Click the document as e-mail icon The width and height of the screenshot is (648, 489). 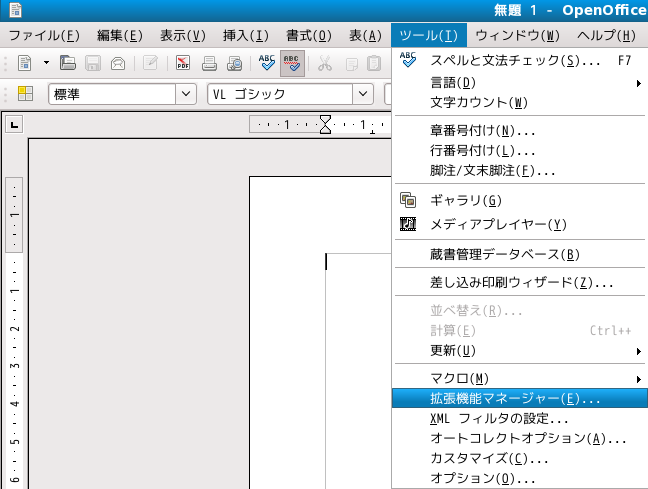(x=118, y=63)
